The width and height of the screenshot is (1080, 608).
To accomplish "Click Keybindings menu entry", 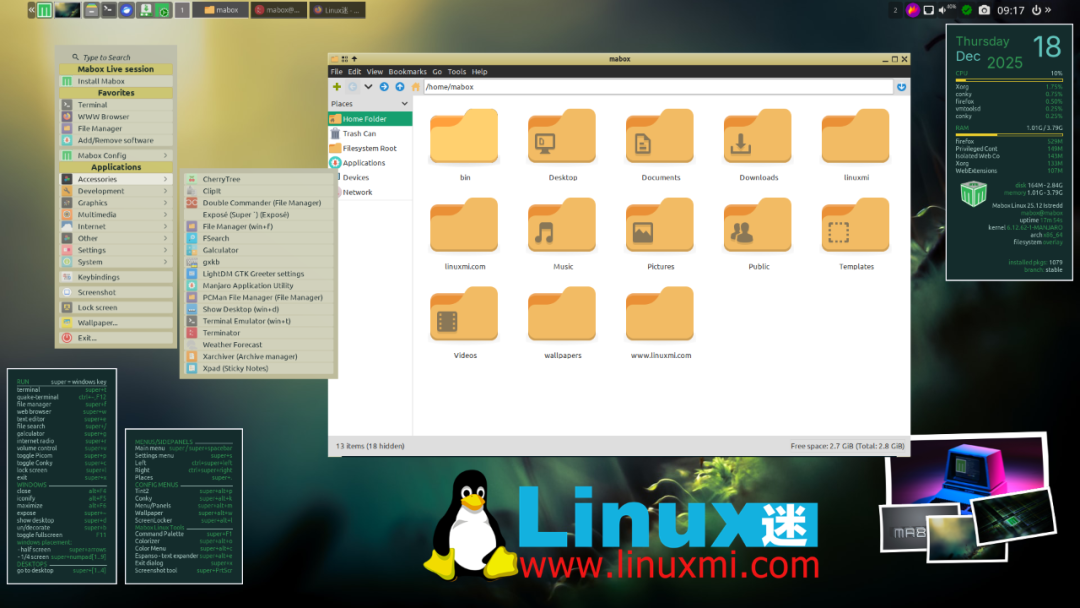I will pyautogui.click(x=116, y=277).
